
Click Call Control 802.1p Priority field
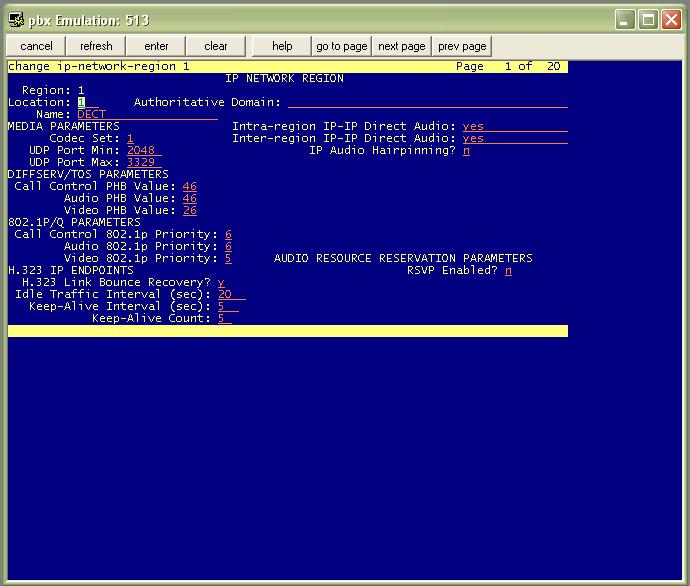click(x=228, y=234)
